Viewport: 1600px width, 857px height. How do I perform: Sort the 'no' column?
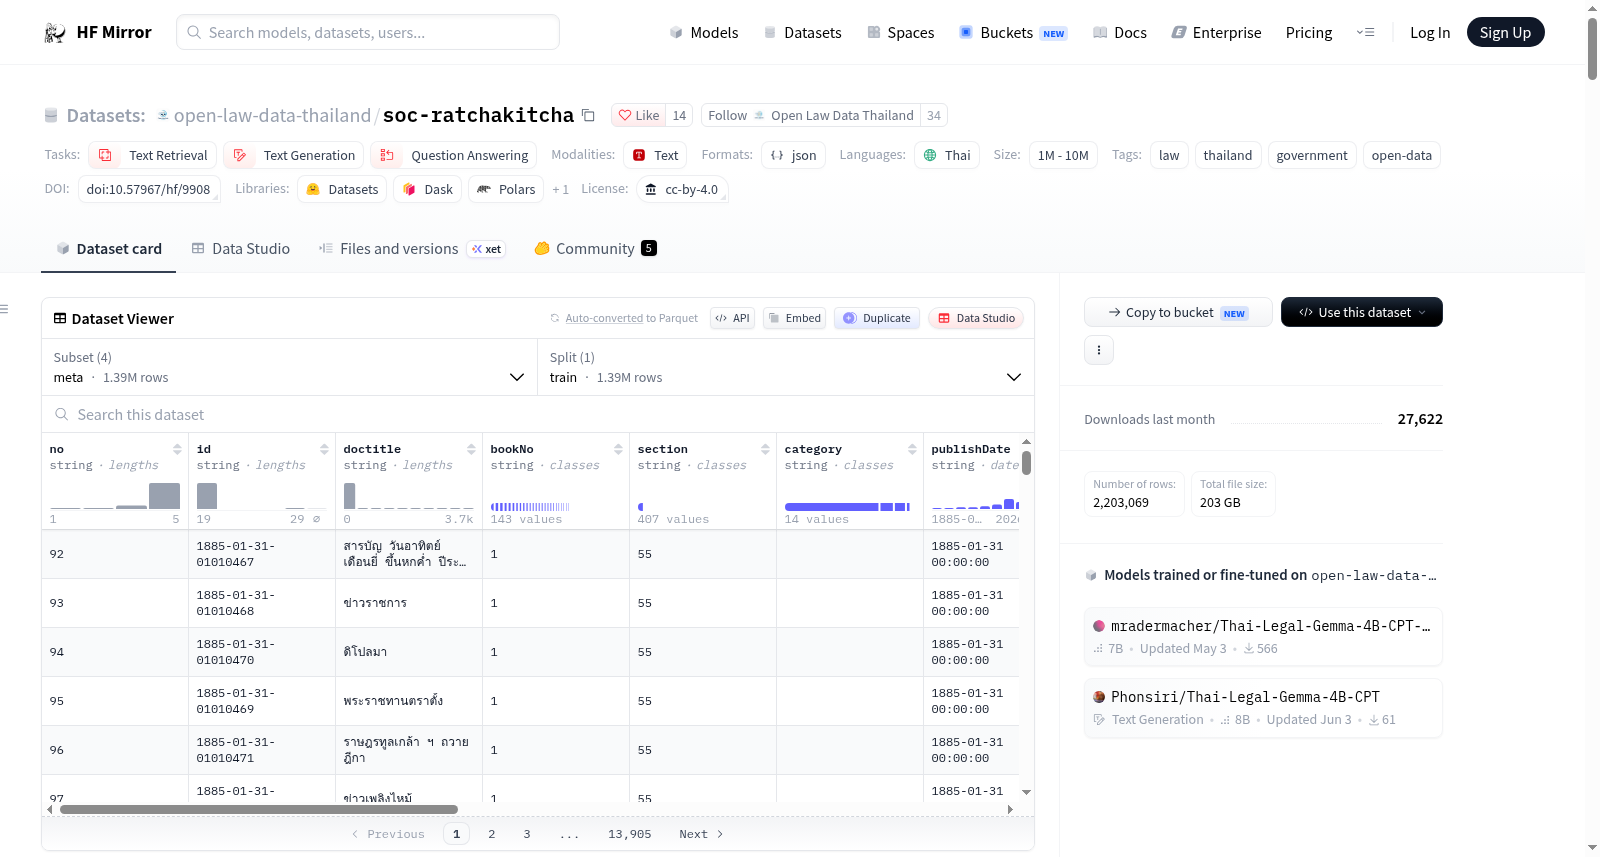coord(177,449)
